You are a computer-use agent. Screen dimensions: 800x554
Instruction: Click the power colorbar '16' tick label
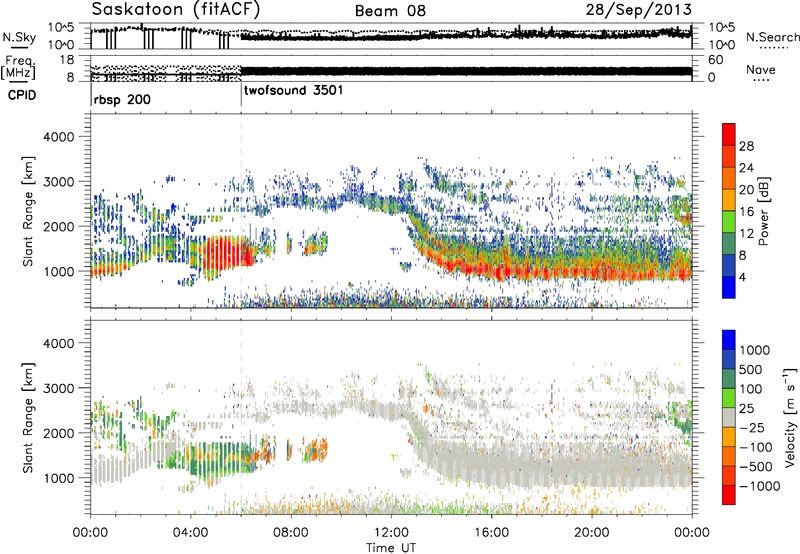746,211
